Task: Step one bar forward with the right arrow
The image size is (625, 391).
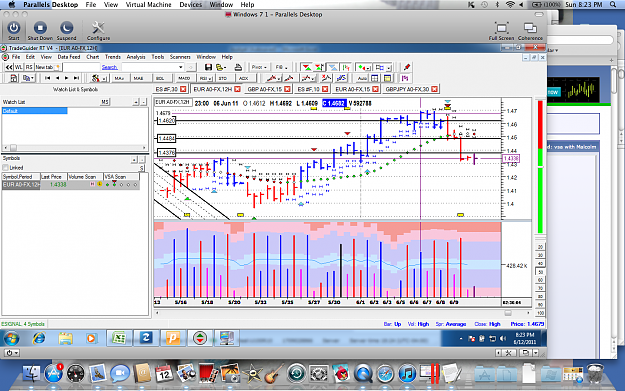Action: pyautogui.click(x=67, y=78)
